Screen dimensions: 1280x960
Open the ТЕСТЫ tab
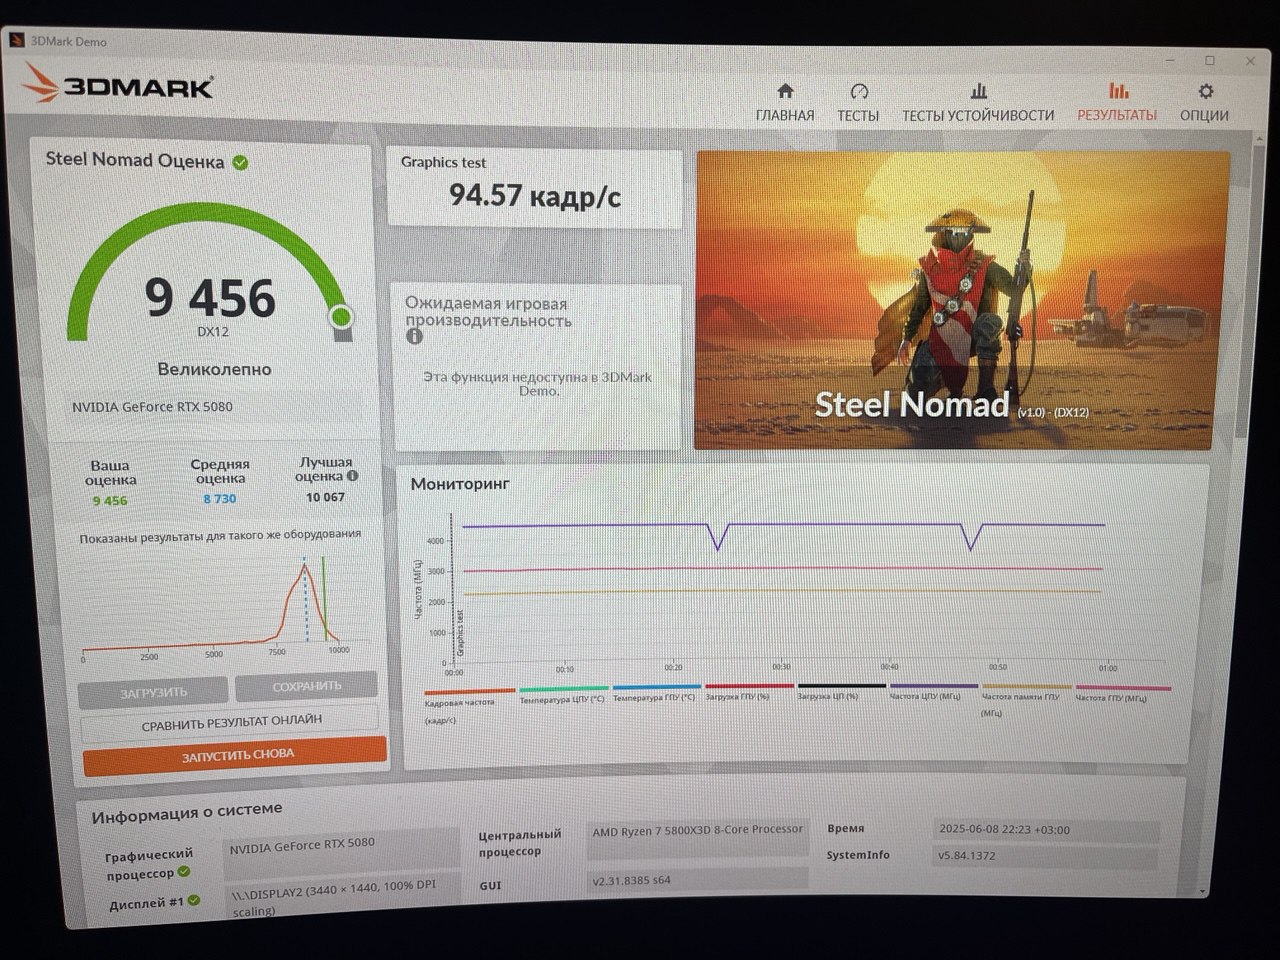[858, 104]
